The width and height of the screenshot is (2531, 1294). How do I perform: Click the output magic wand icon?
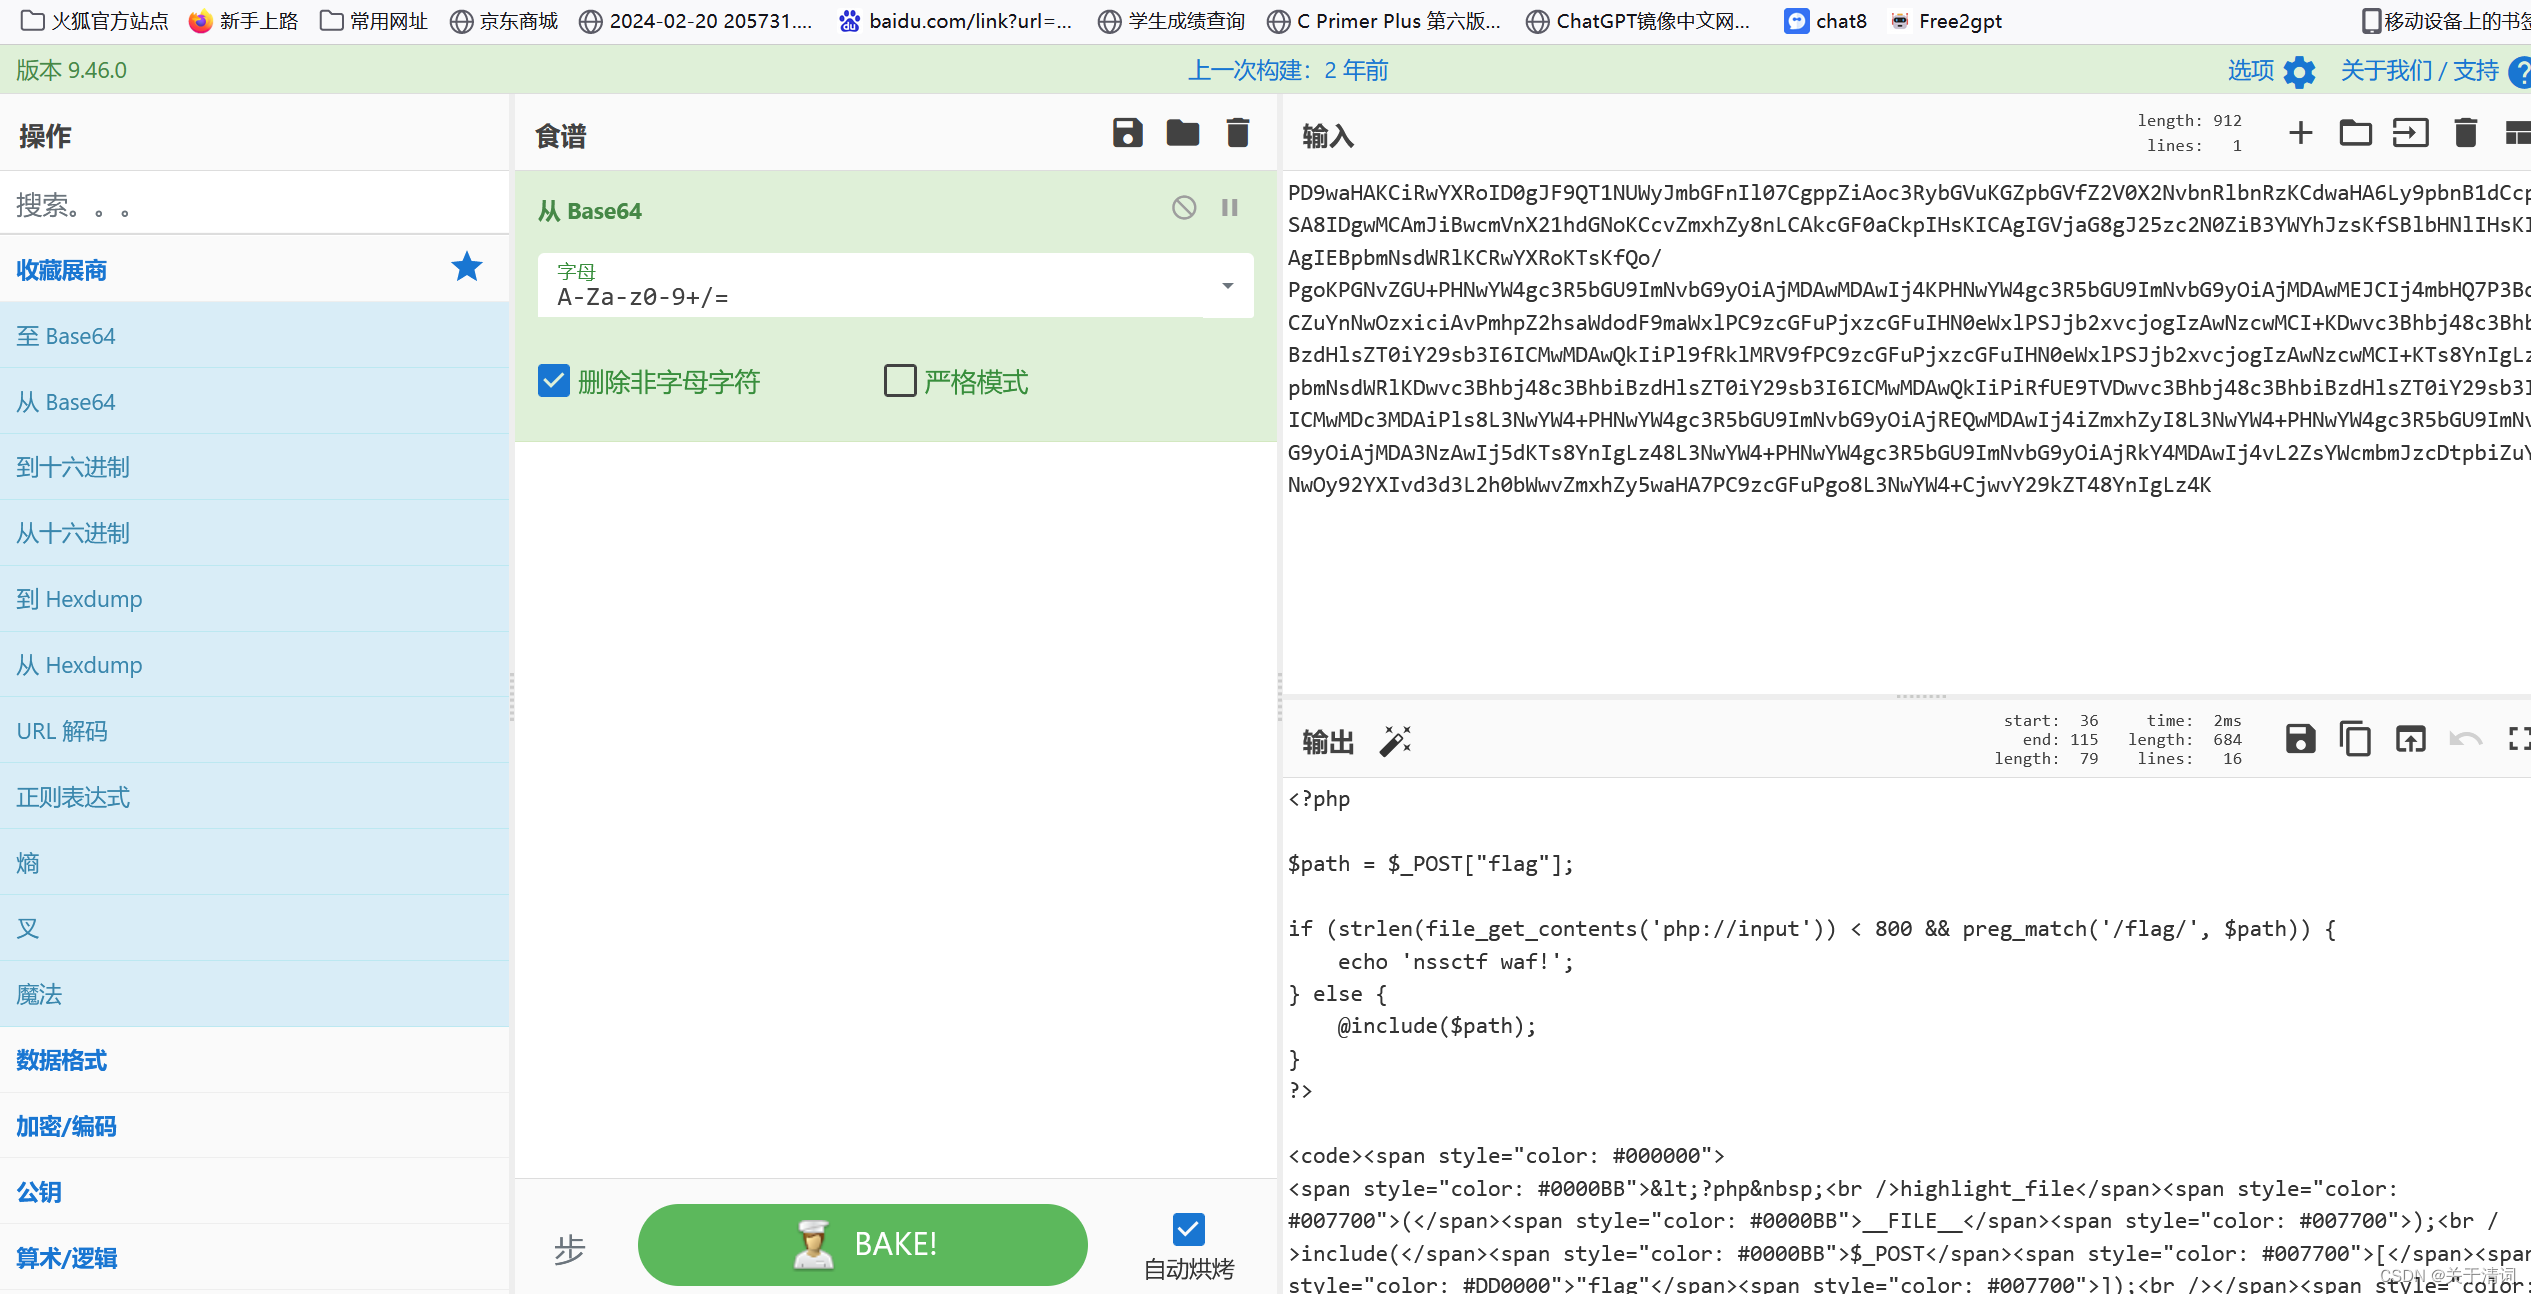click(1395, 741)
